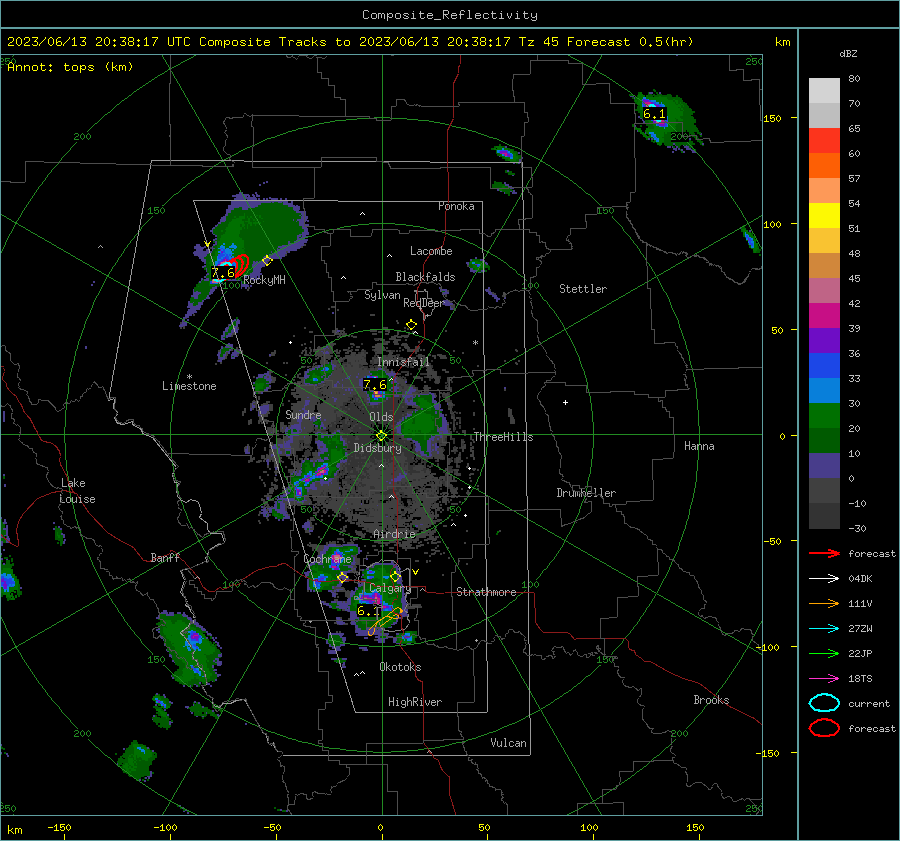Click the white 04DK arrow legend icon

pos(824,578)
